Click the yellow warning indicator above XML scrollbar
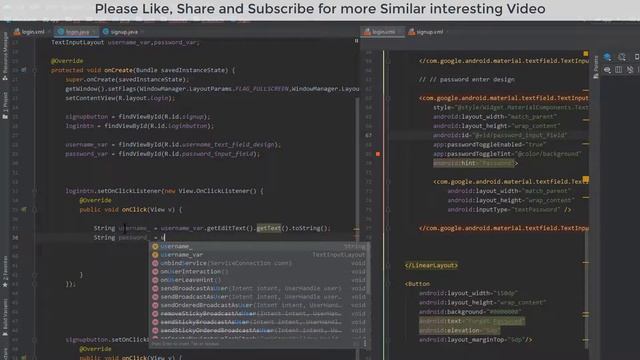The image size is (640, 360). (x=586, y=54)
